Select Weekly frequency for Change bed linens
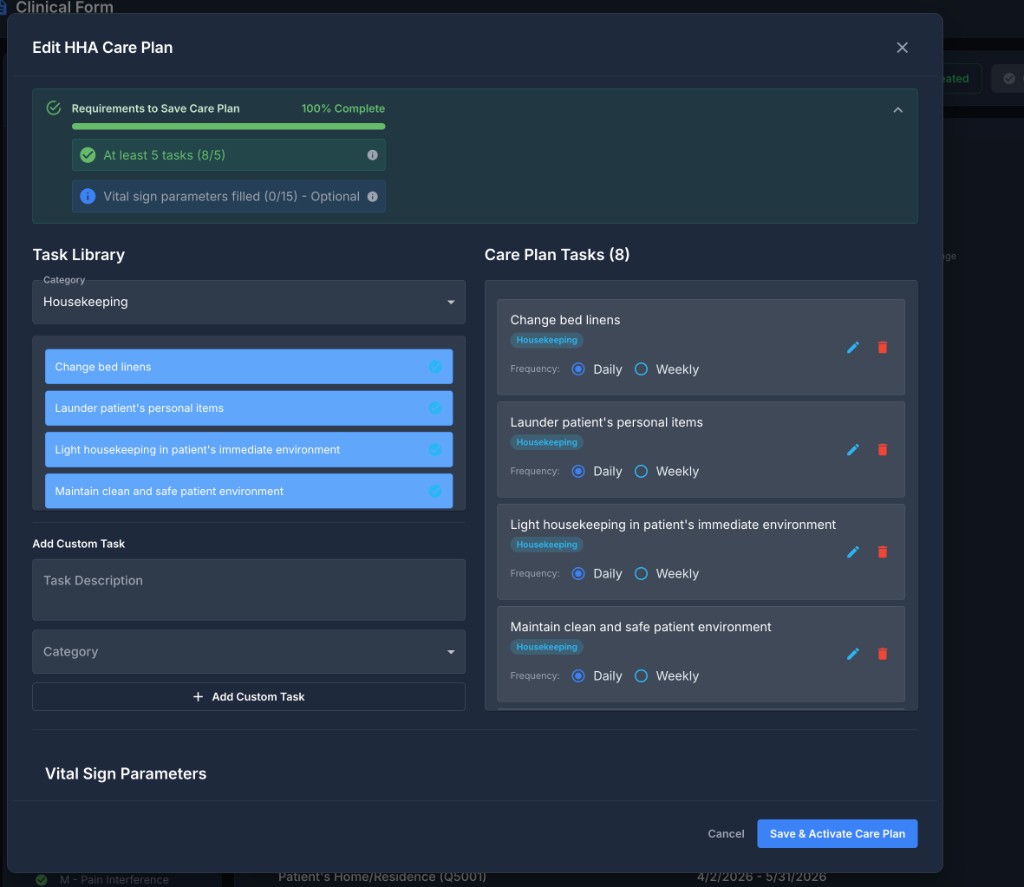 (x=641, y=369)
